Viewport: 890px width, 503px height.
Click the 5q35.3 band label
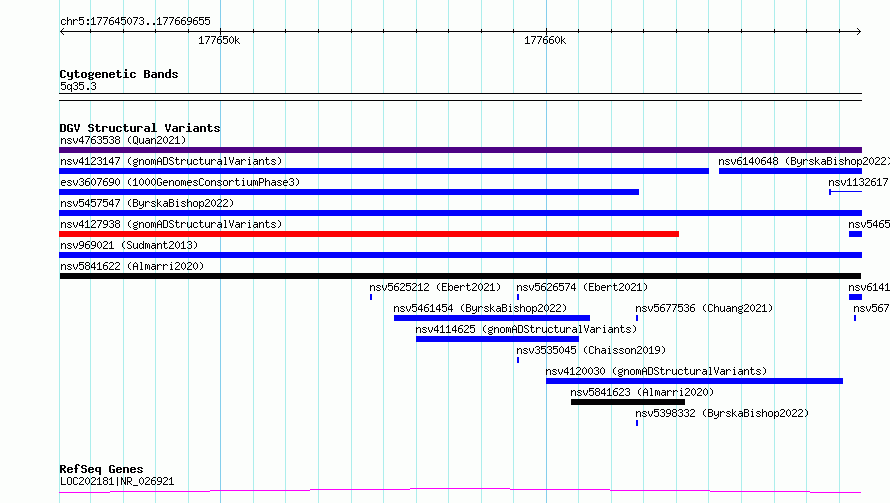click(x=78, y=86)
